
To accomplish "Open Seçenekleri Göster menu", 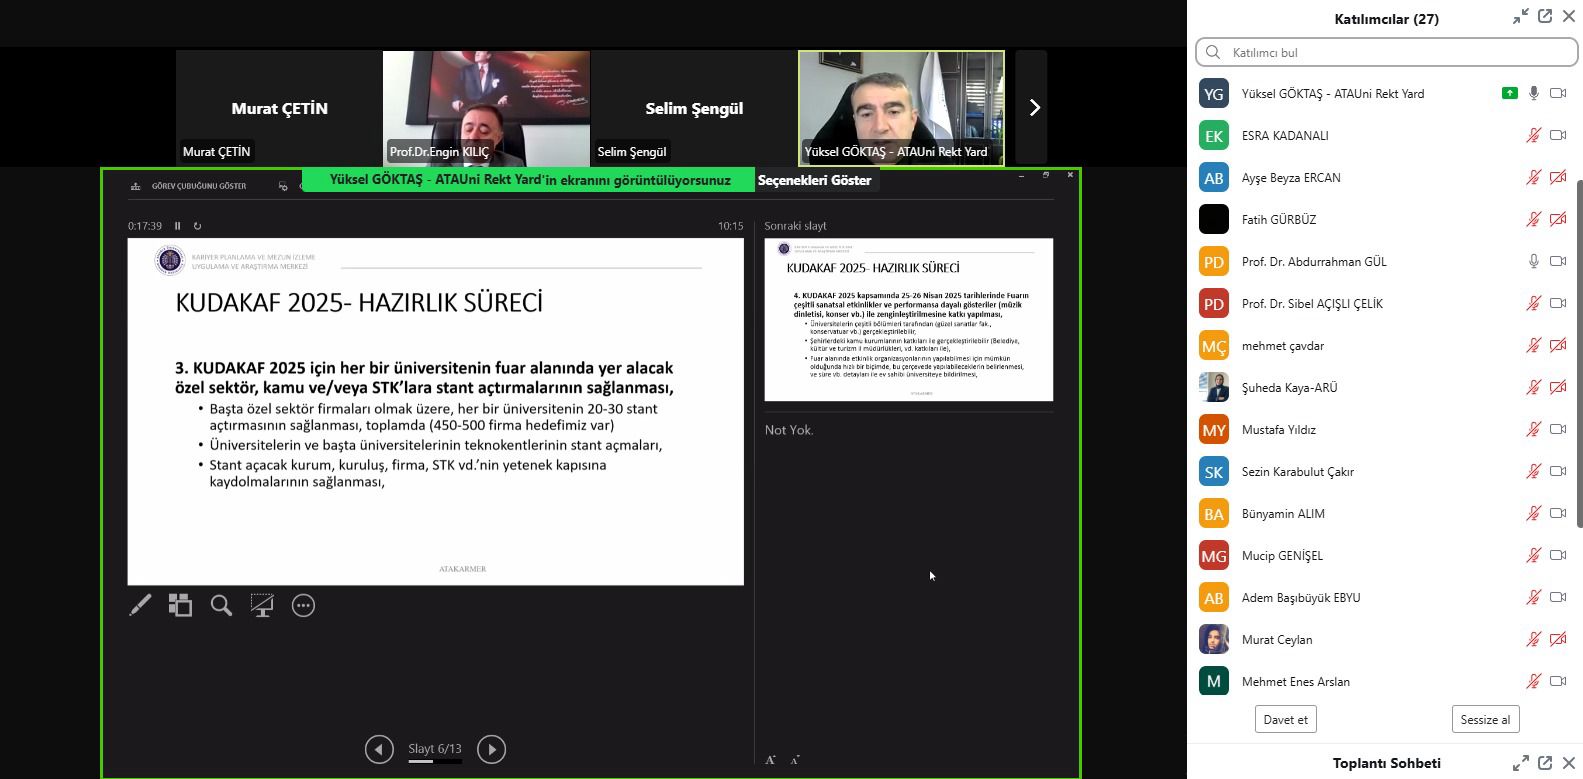I will 814,180.
